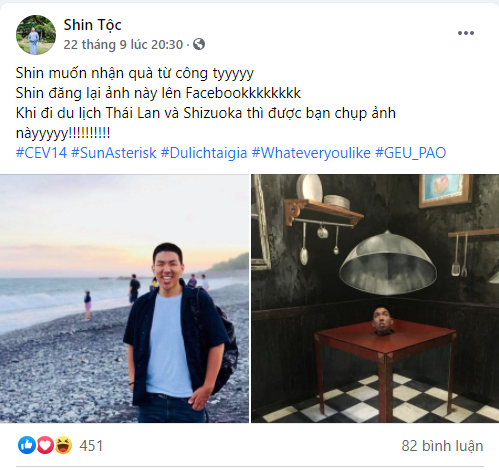Open the #CEV14 hashtag
The height and width of the screenshot is (470, 499).
coord(41,153)
